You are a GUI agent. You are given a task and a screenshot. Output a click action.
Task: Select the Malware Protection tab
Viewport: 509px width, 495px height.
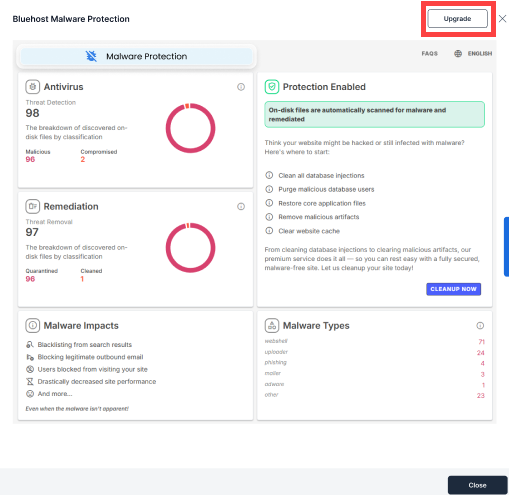pyautogui.click(x=136, y=56)
